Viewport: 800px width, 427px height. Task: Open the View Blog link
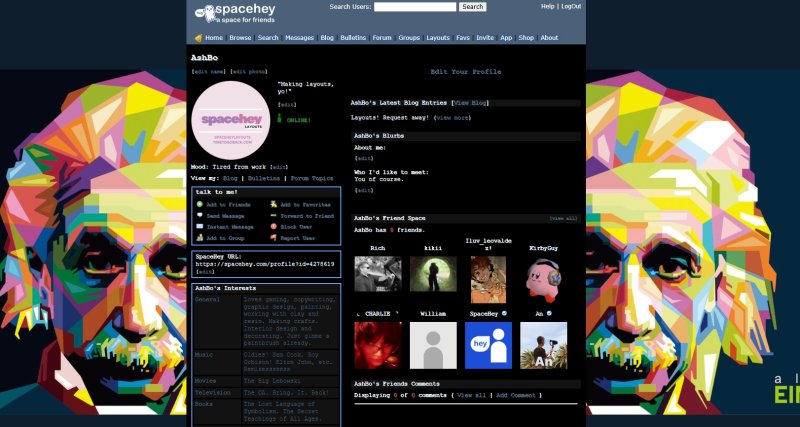(x=470, y=103)
